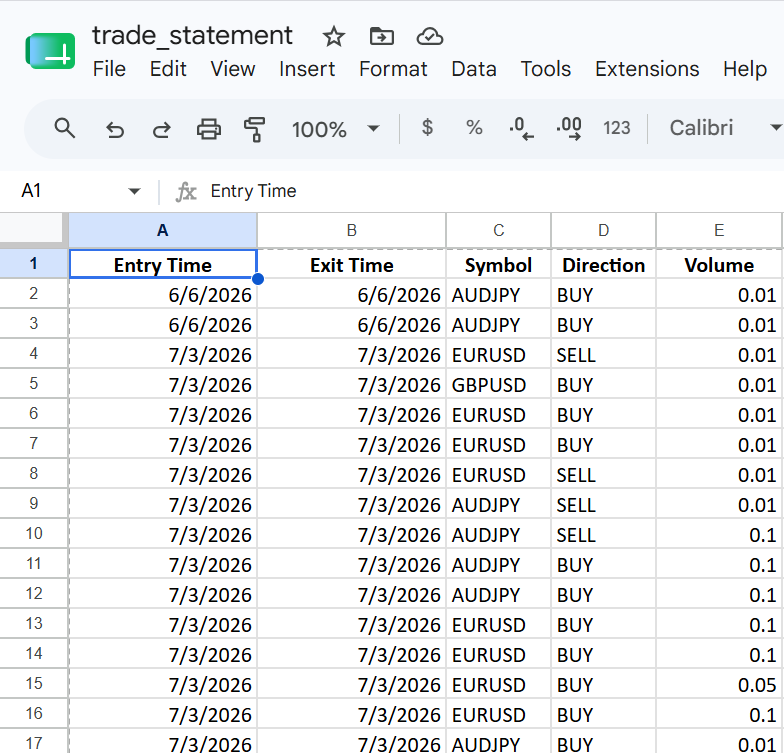Click the Volume header cell
Viewport: 784px width, 753px height.
click(719, 264)
